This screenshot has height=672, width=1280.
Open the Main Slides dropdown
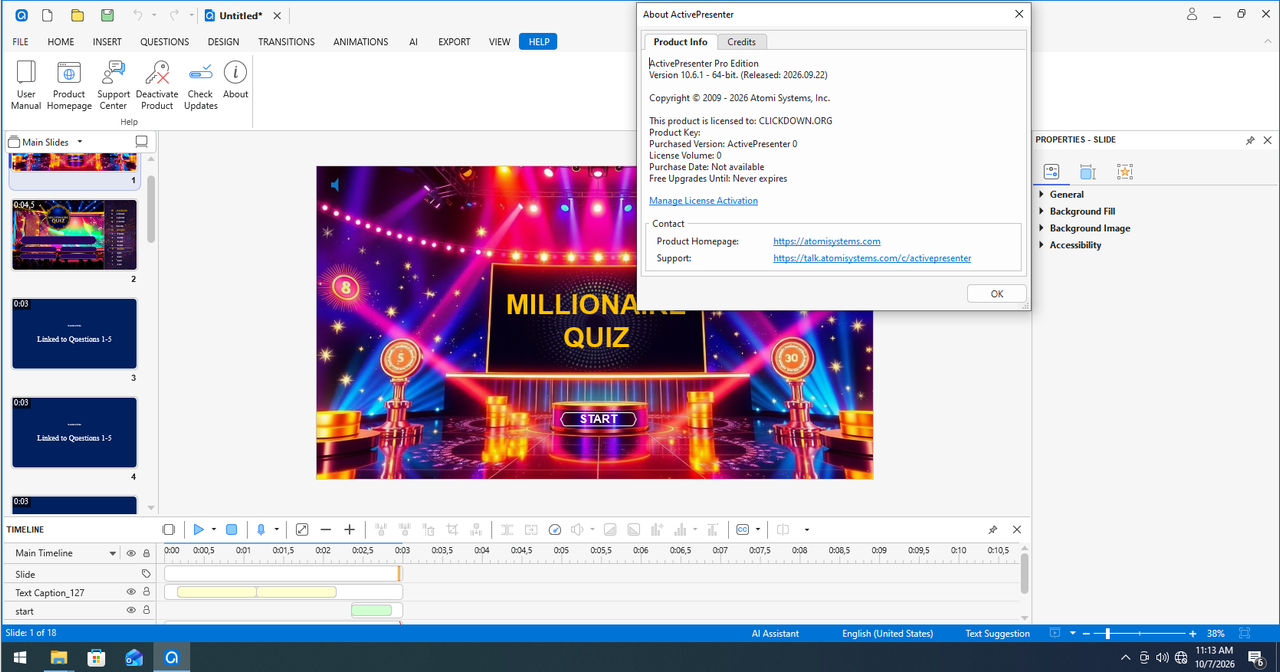(x=79, y=142)
